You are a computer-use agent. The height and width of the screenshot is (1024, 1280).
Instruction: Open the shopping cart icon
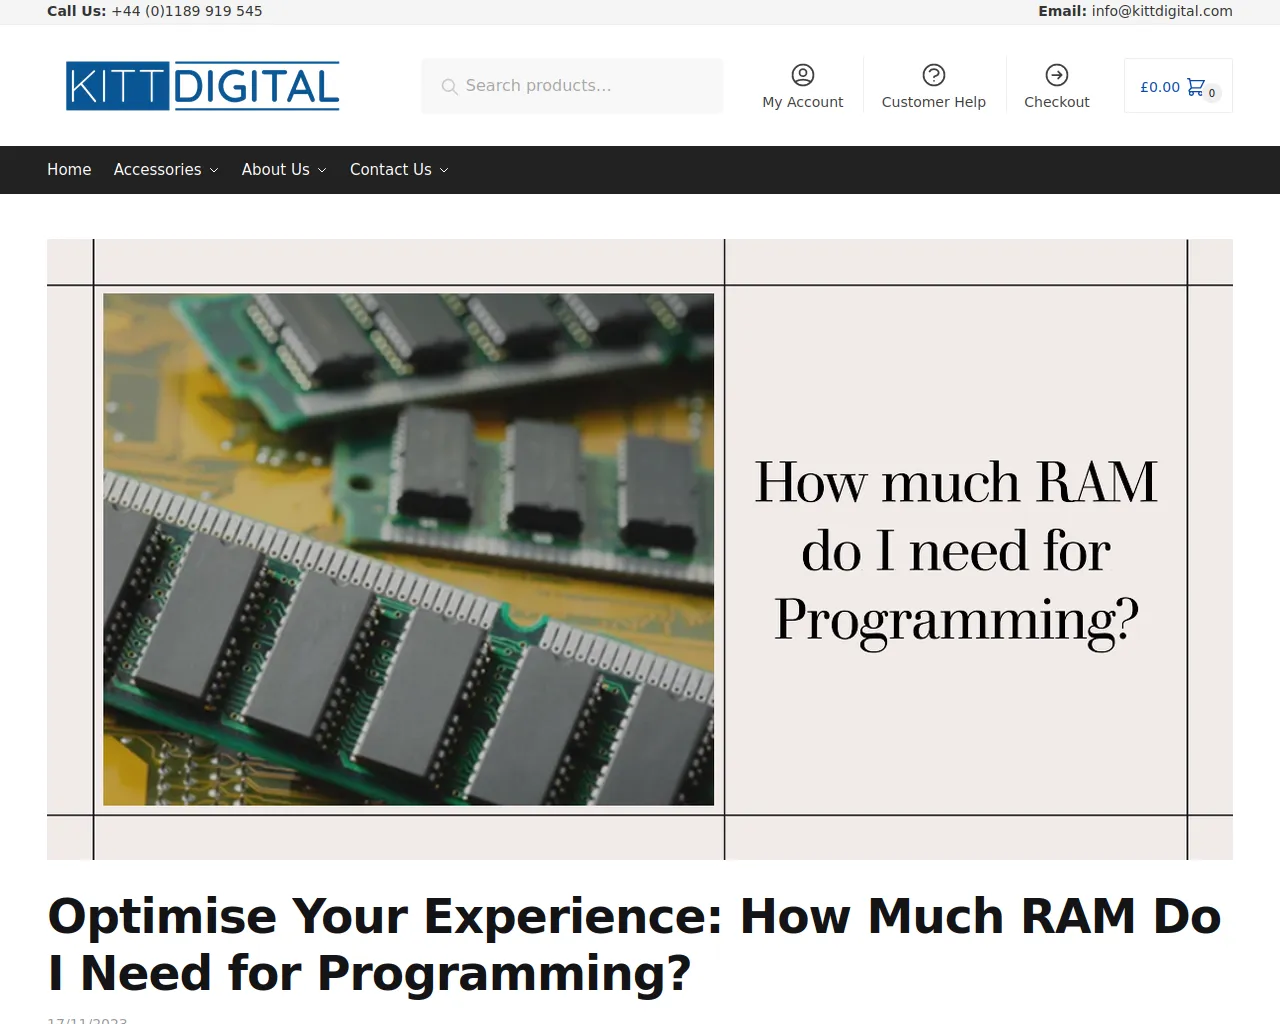click(x=1195, y=87)
